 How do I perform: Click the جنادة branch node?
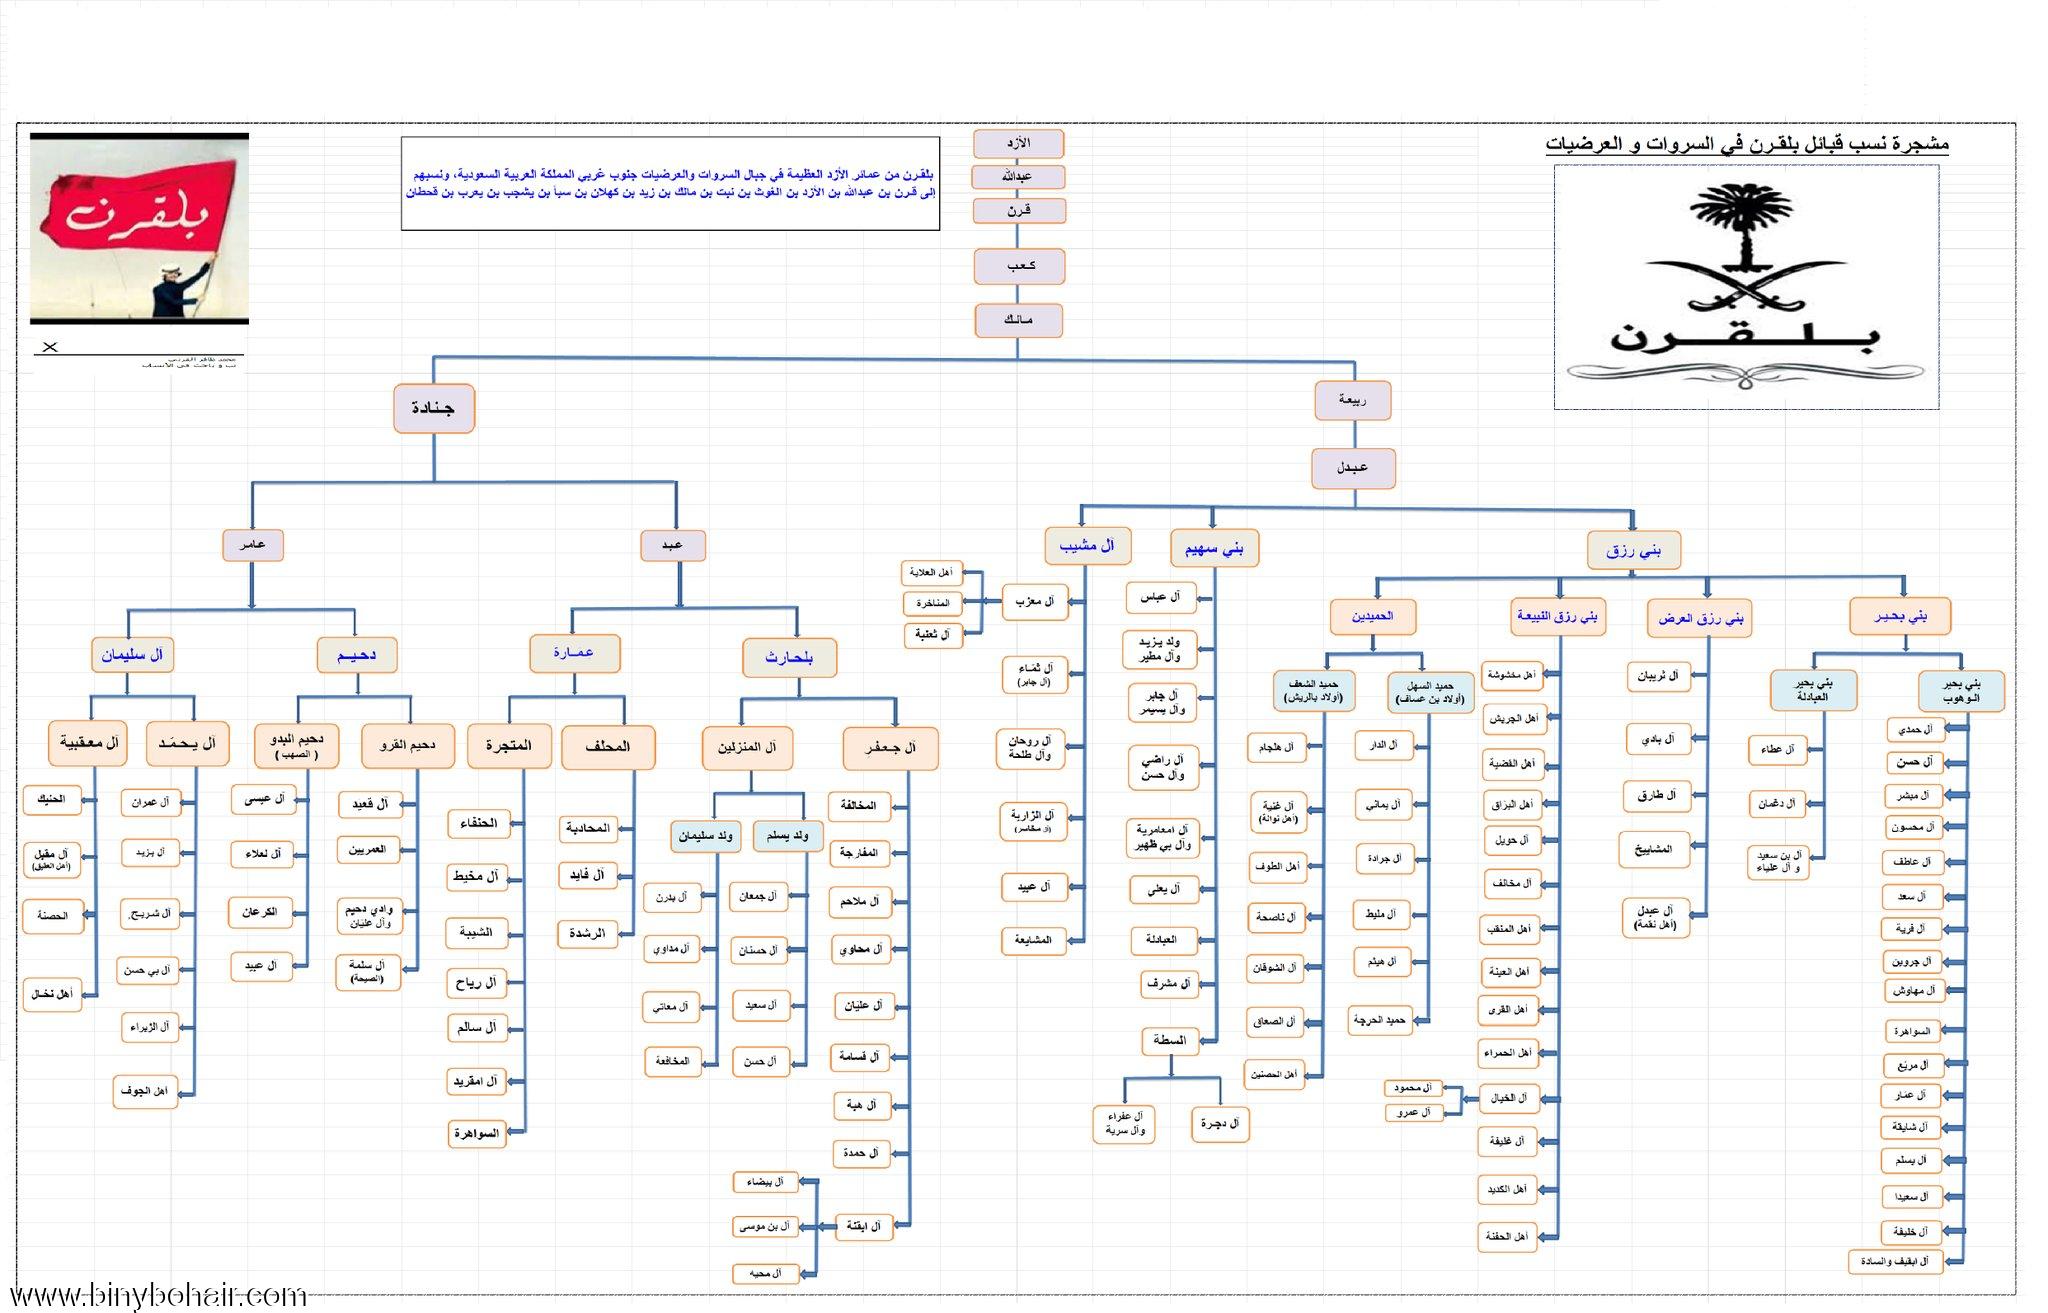click(433, 409)
